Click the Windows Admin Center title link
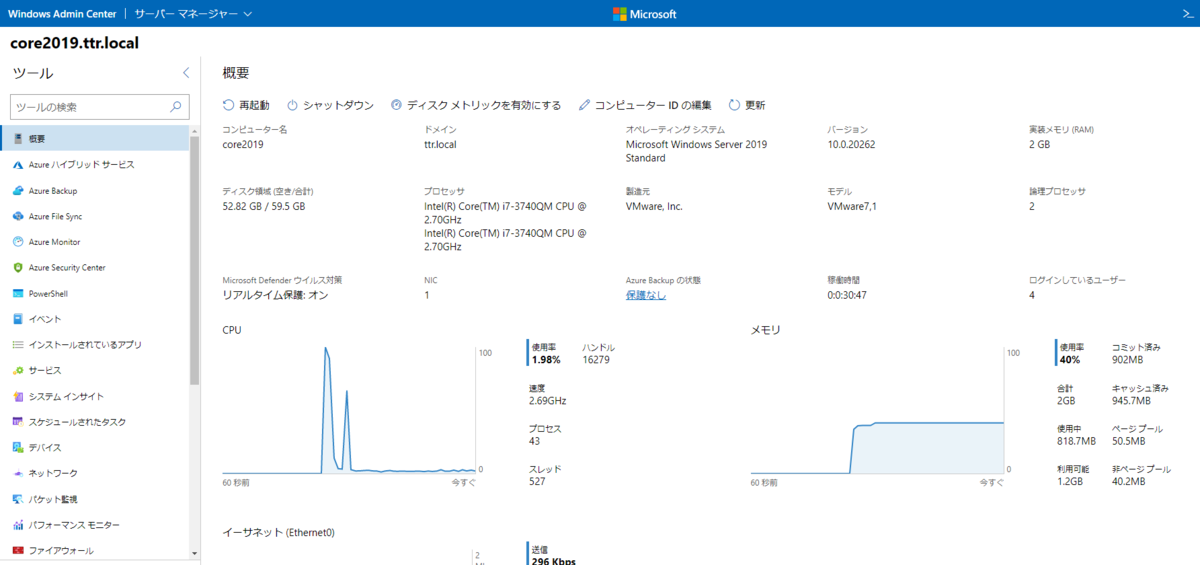Viewport: 1200px width, 565px height. (x=62, y=14)
